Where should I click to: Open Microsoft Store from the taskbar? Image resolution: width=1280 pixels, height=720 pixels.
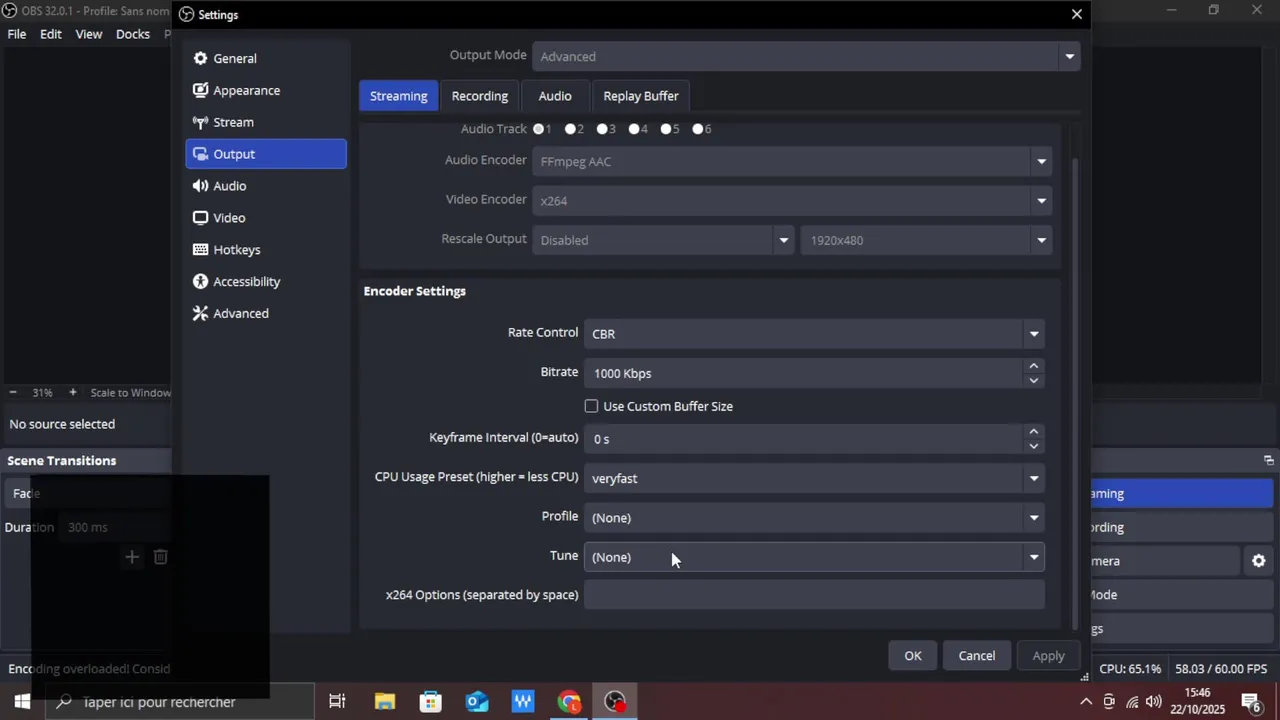(x=431, y=702)
